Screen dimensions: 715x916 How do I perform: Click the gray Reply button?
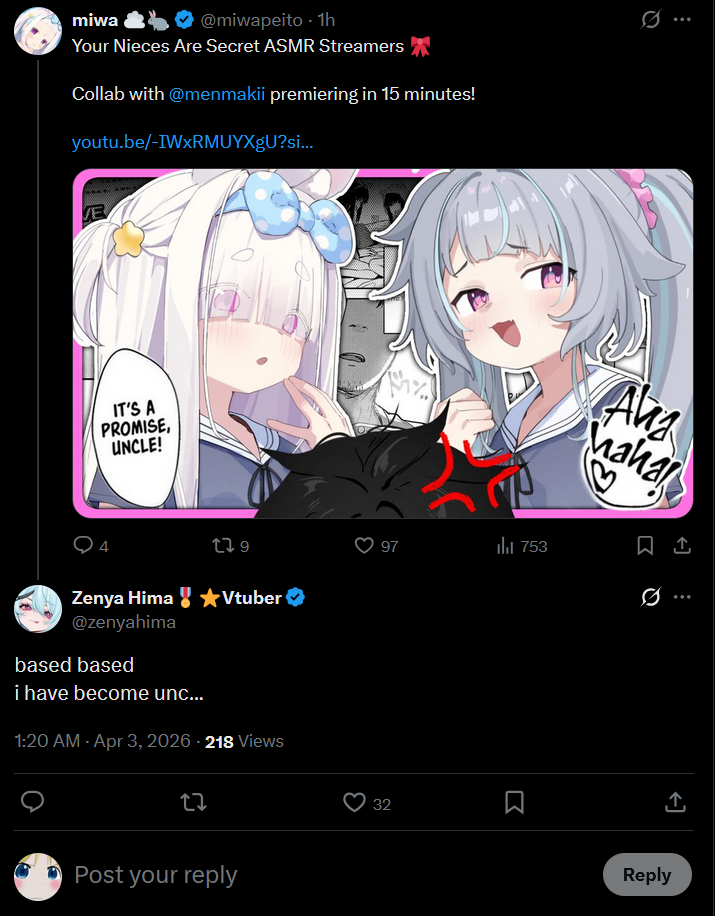(x=647, y=875)
